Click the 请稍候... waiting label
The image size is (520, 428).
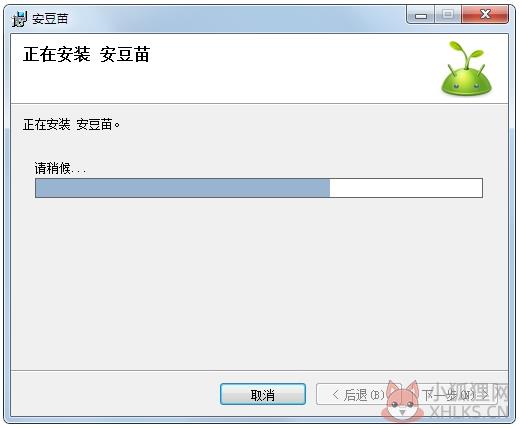tap(60, 168)
